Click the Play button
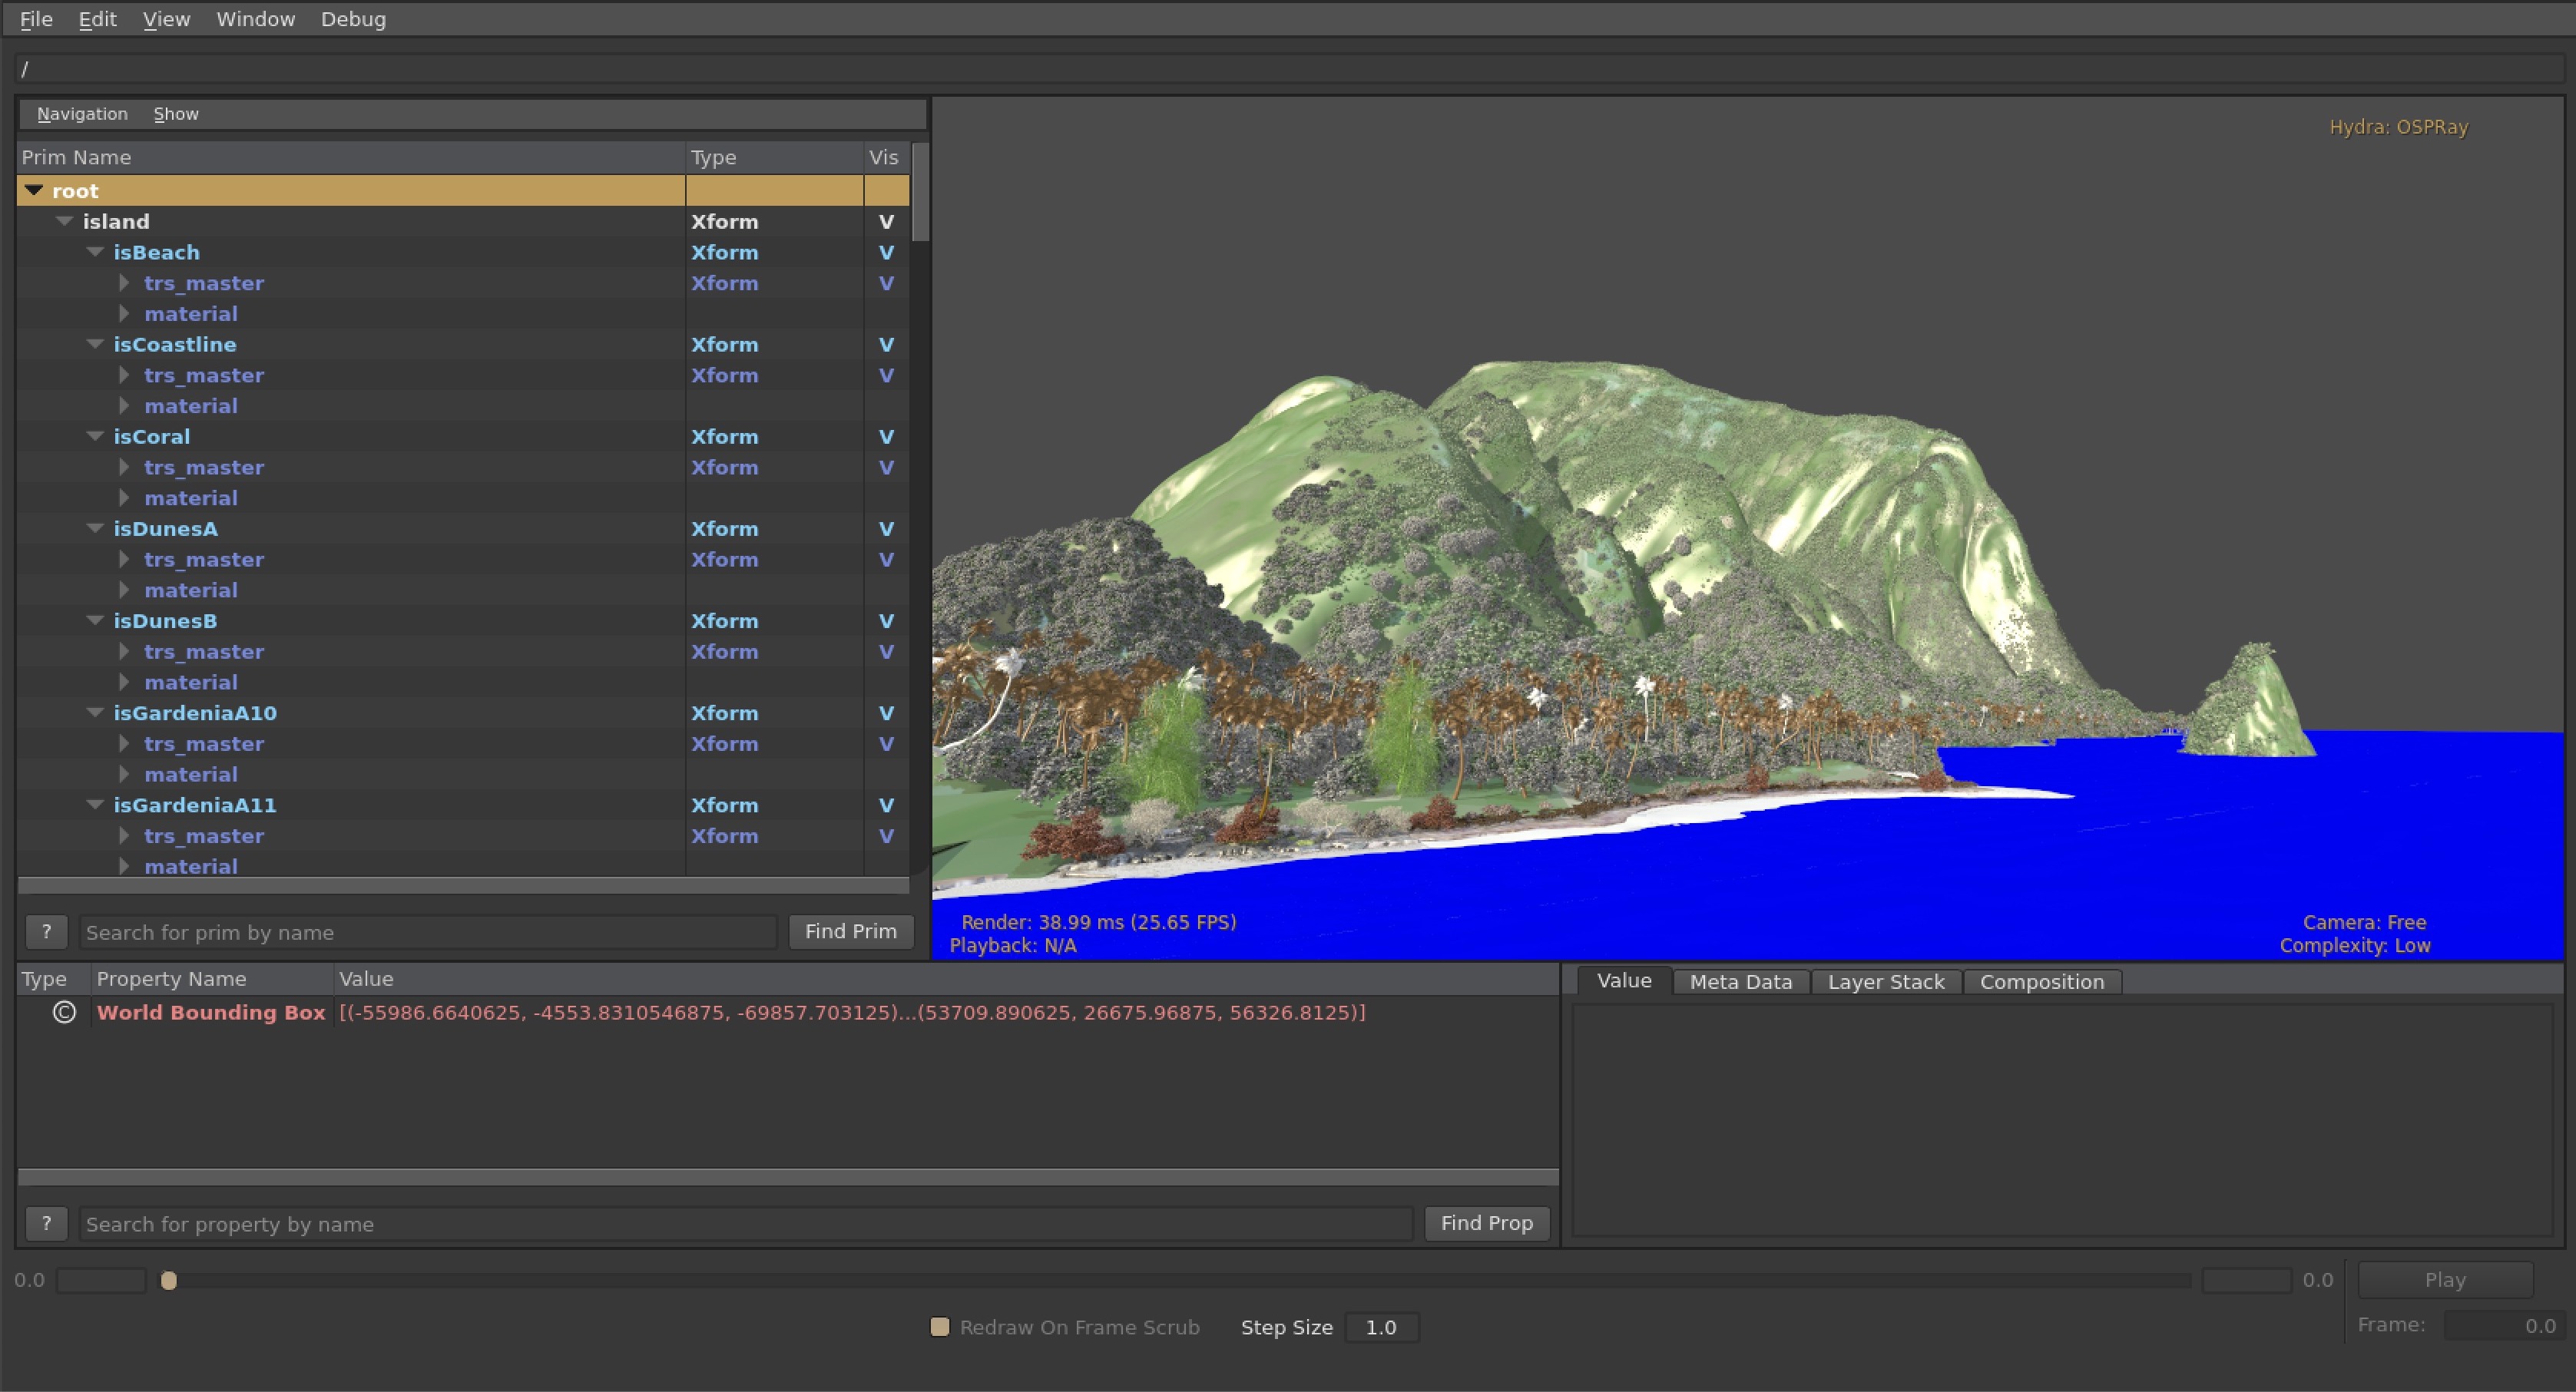This screenshot has width=2576, height=1392. pos(2445,1279)
